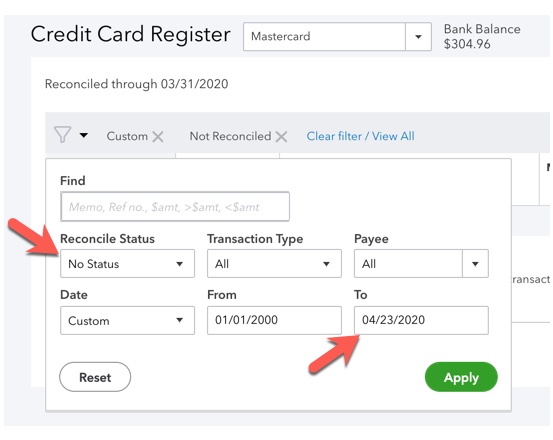
Task: Expand the Payee dropdown arrow
Action: pos(475,264)
